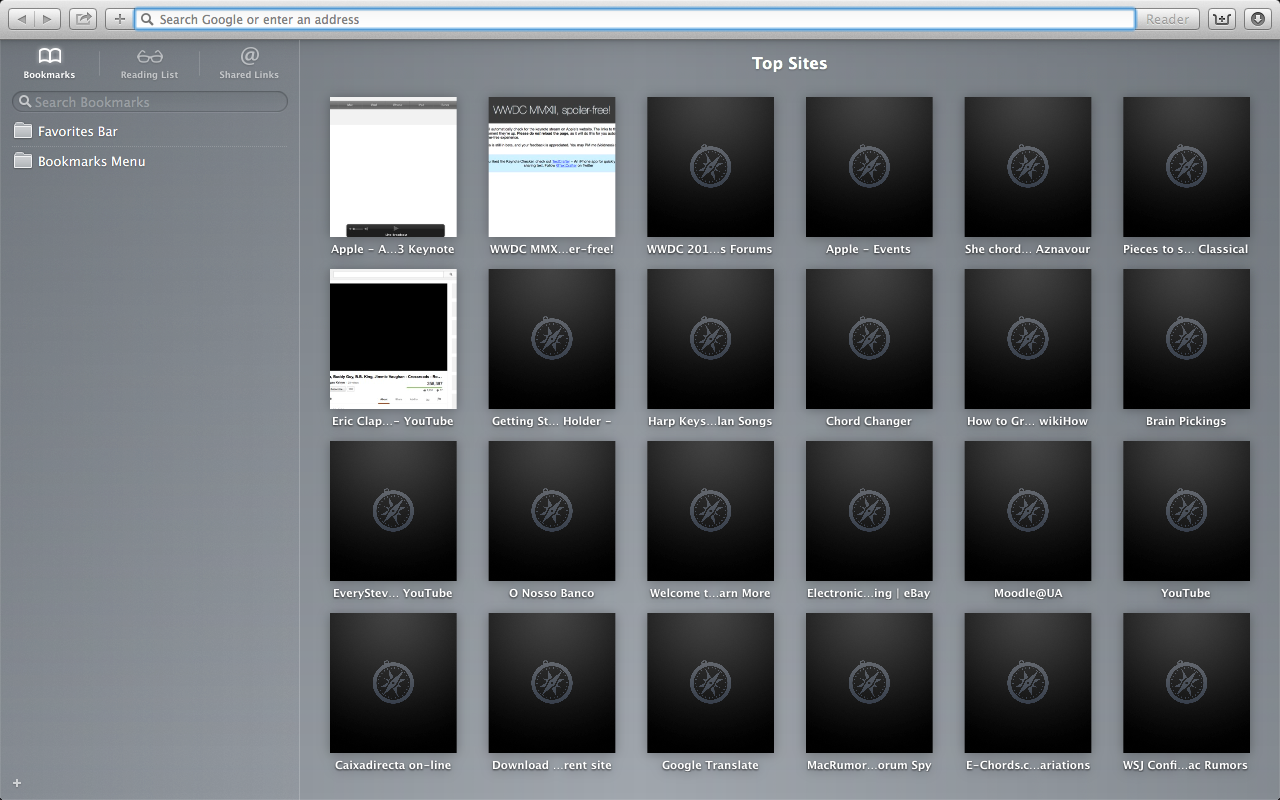The image size is (1280, 800).
Task: Switch to the Bookmarks sidebar tab
Action: point(50,63)
